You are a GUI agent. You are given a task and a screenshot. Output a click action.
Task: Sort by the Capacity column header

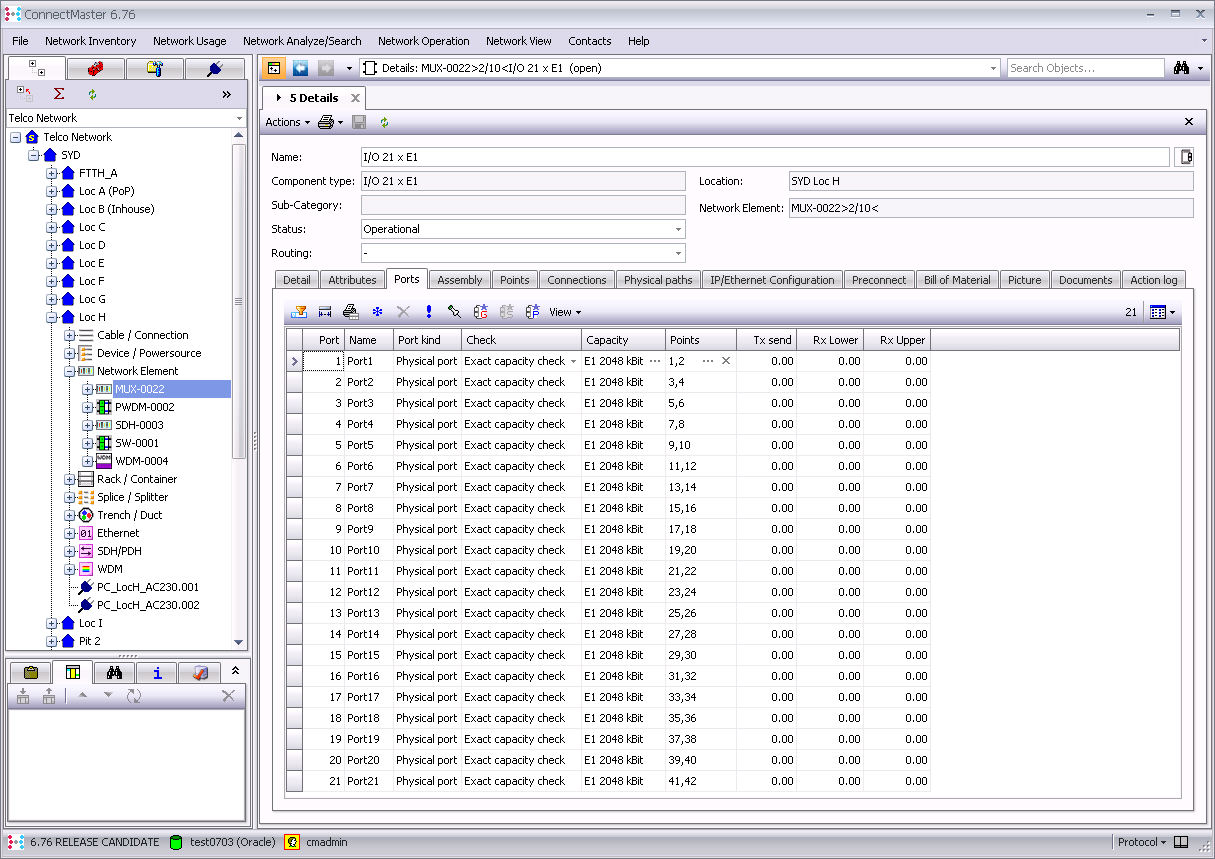623,340
